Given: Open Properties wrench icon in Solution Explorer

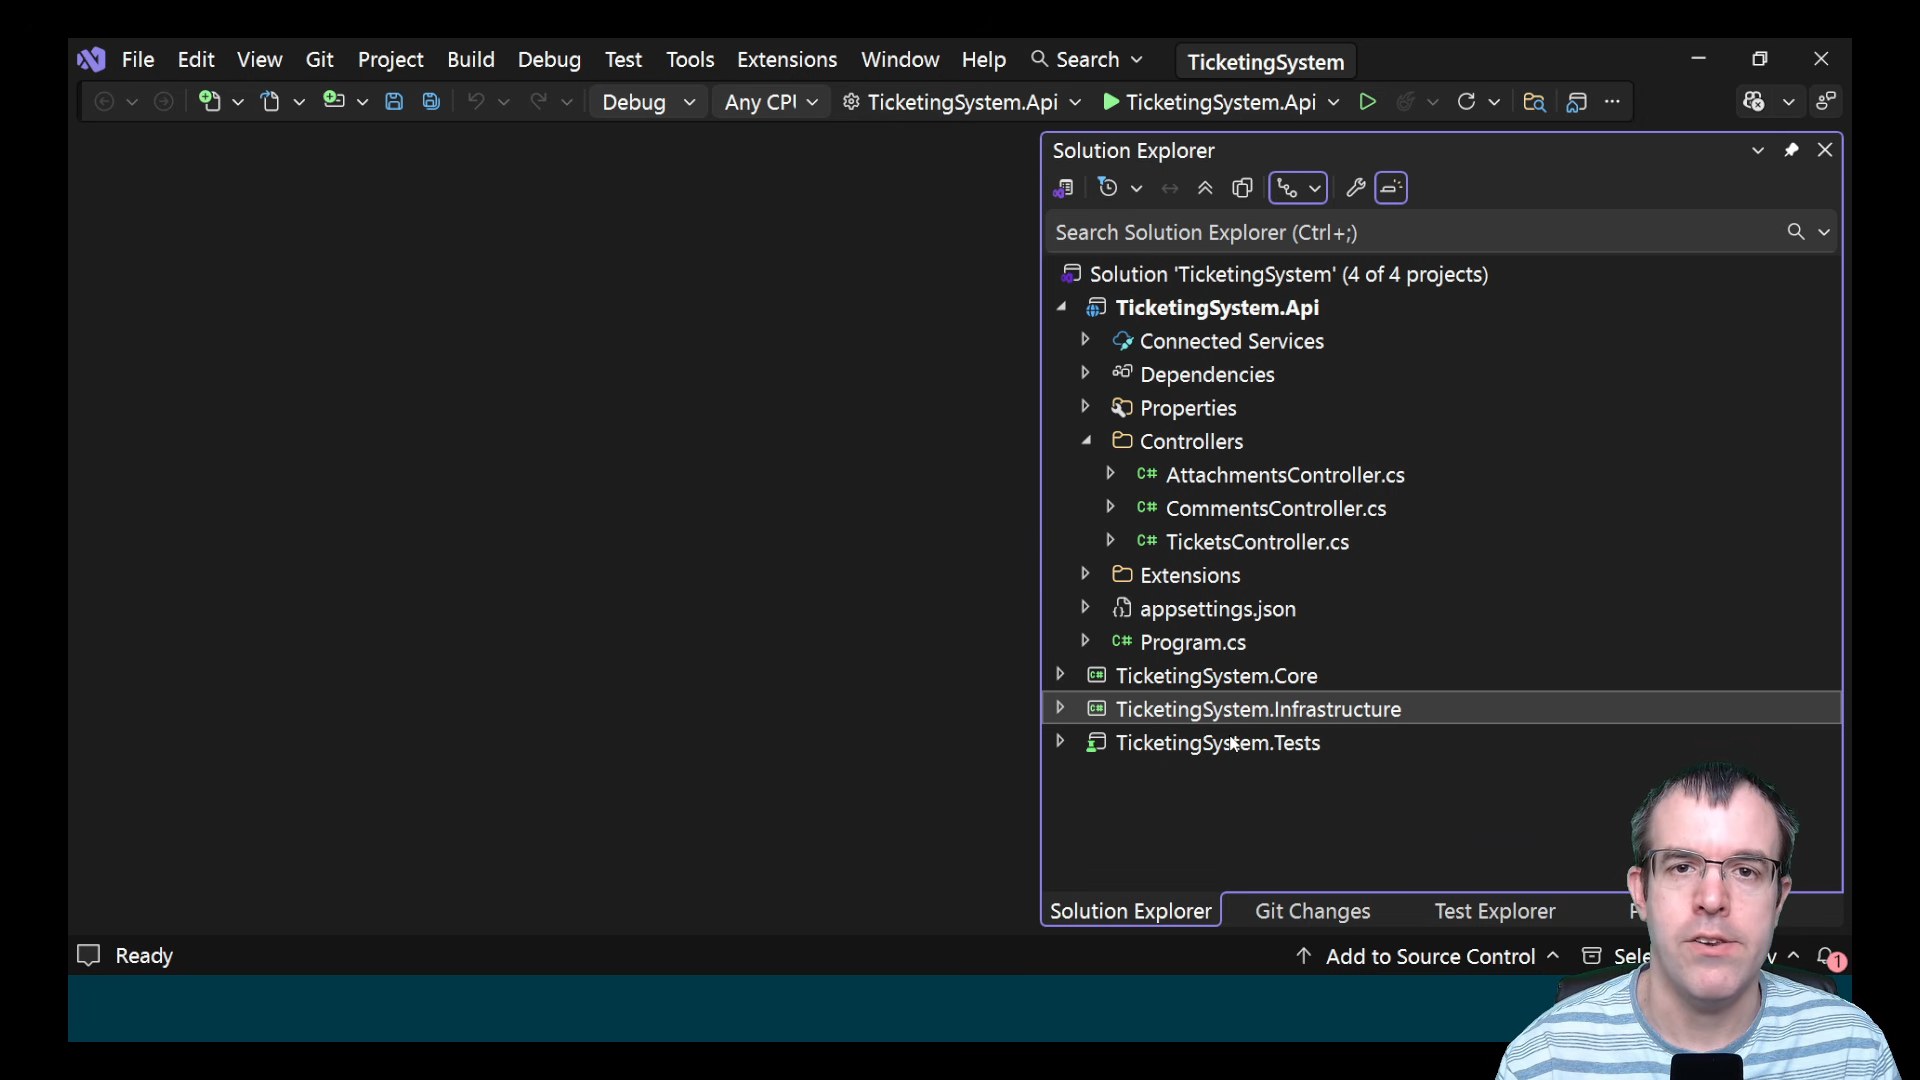Looking at the screenshot, I should pos(1355,187).
